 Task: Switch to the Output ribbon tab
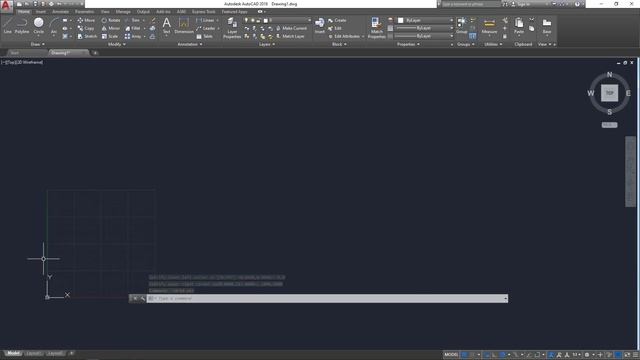pyautogui.click(x=143, y=11)
